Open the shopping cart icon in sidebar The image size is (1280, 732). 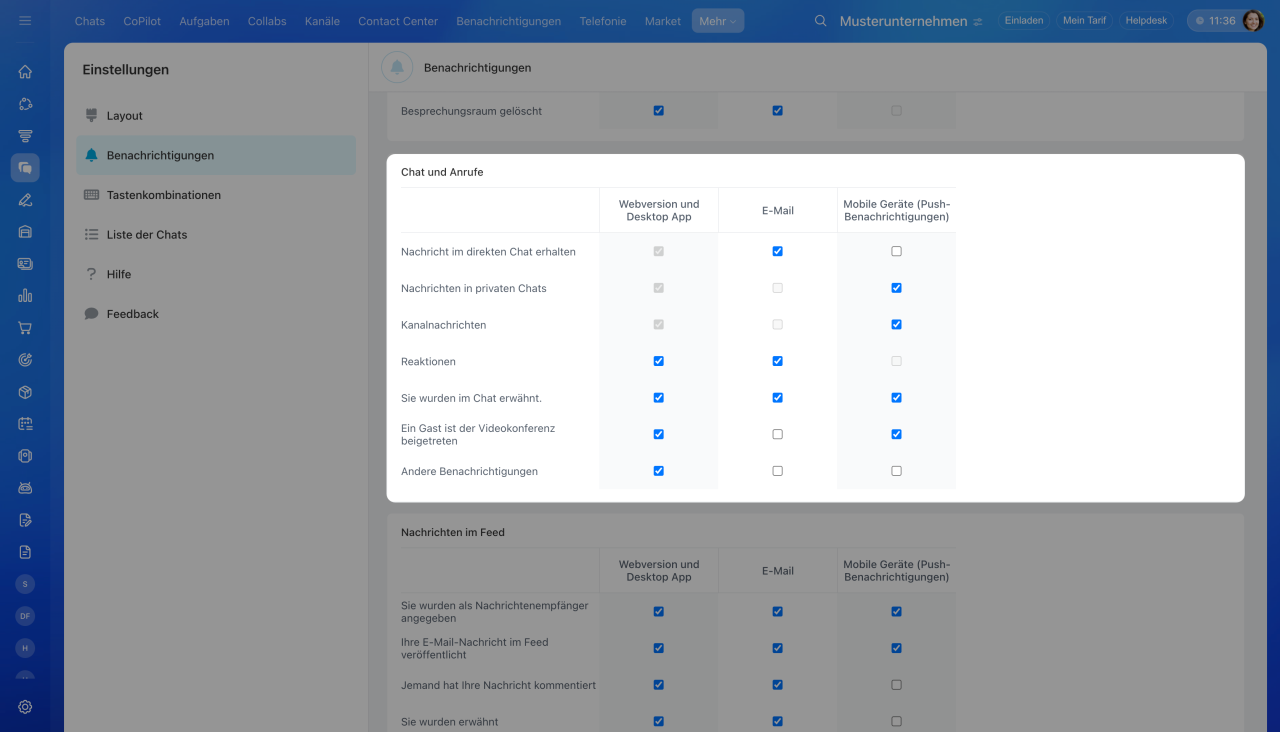coord(25,328)
